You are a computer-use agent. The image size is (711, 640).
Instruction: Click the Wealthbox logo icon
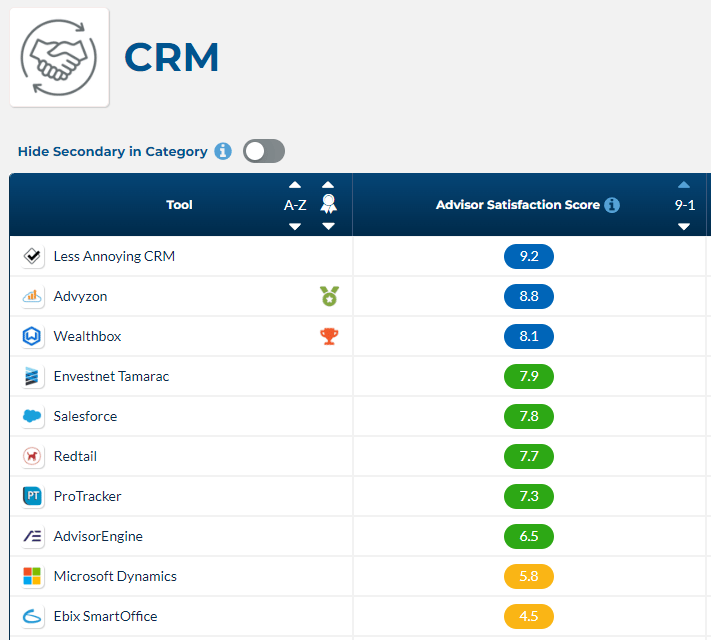(x=32, y=336)
